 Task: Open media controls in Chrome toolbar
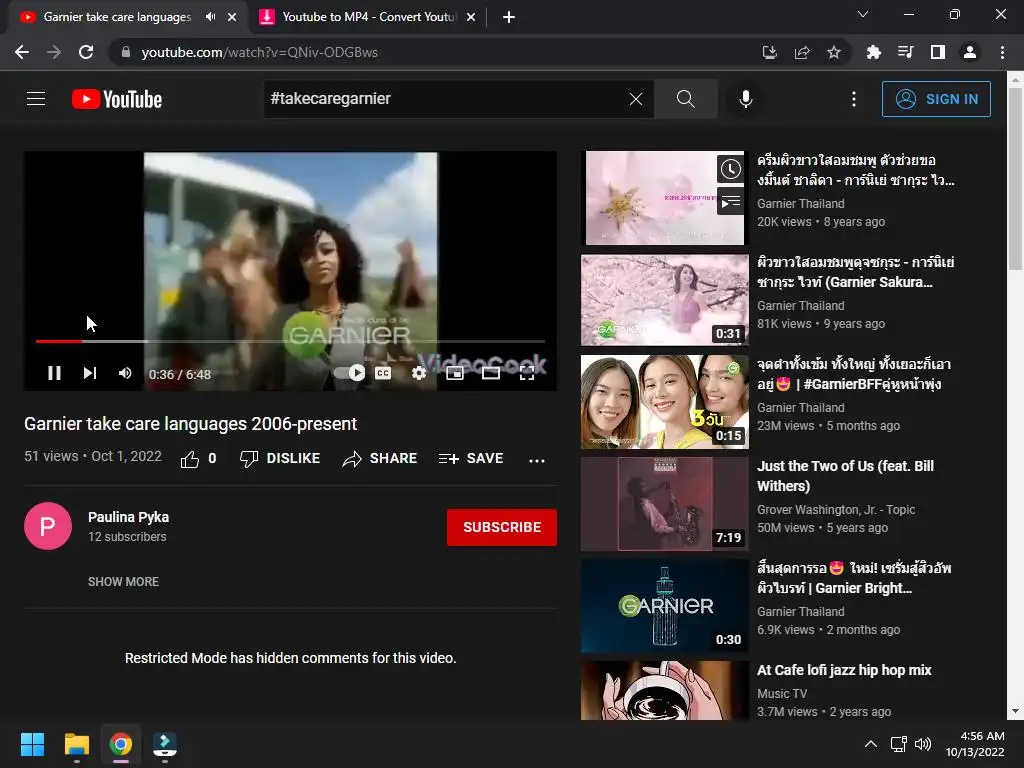click(905, 52)
